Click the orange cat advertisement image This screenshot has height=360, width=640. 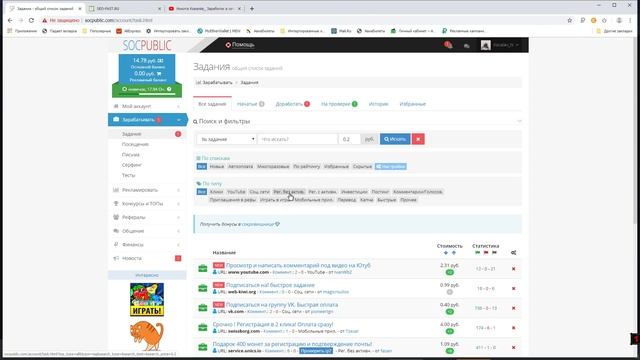click(147, 336)
